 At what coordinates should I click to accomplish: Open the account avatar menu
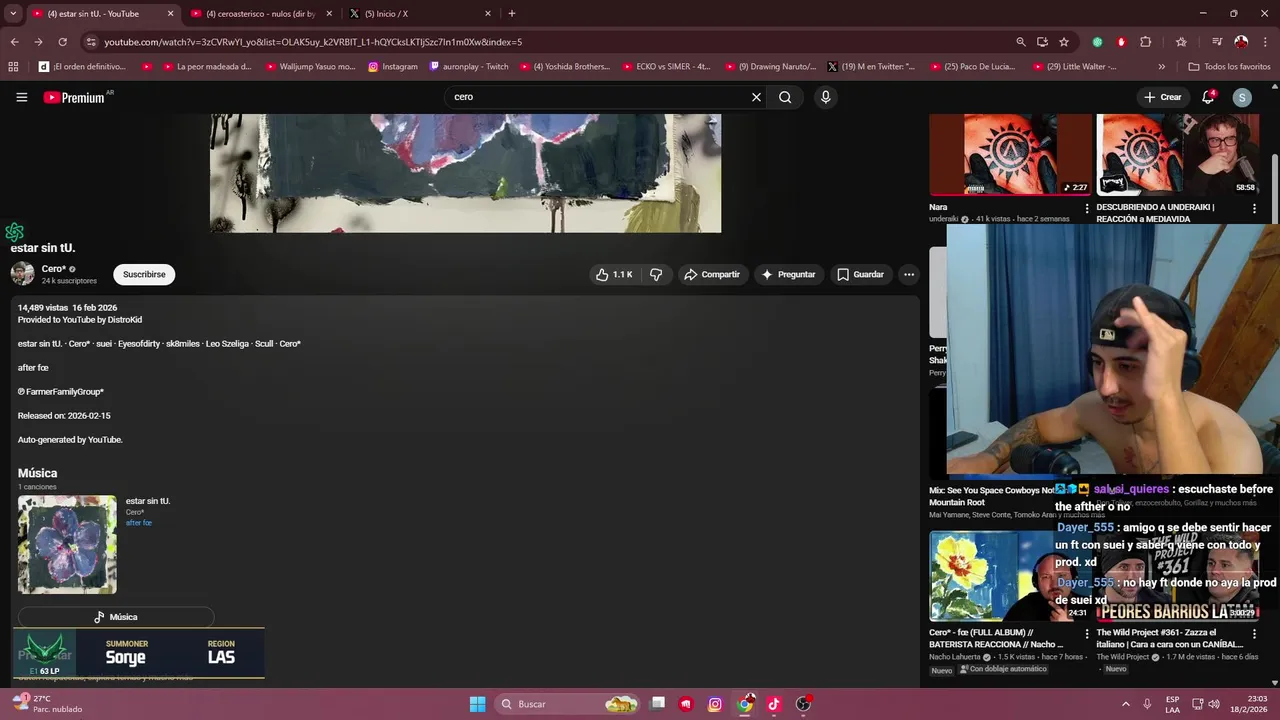pyautogui.click(x=1242, y=97)
